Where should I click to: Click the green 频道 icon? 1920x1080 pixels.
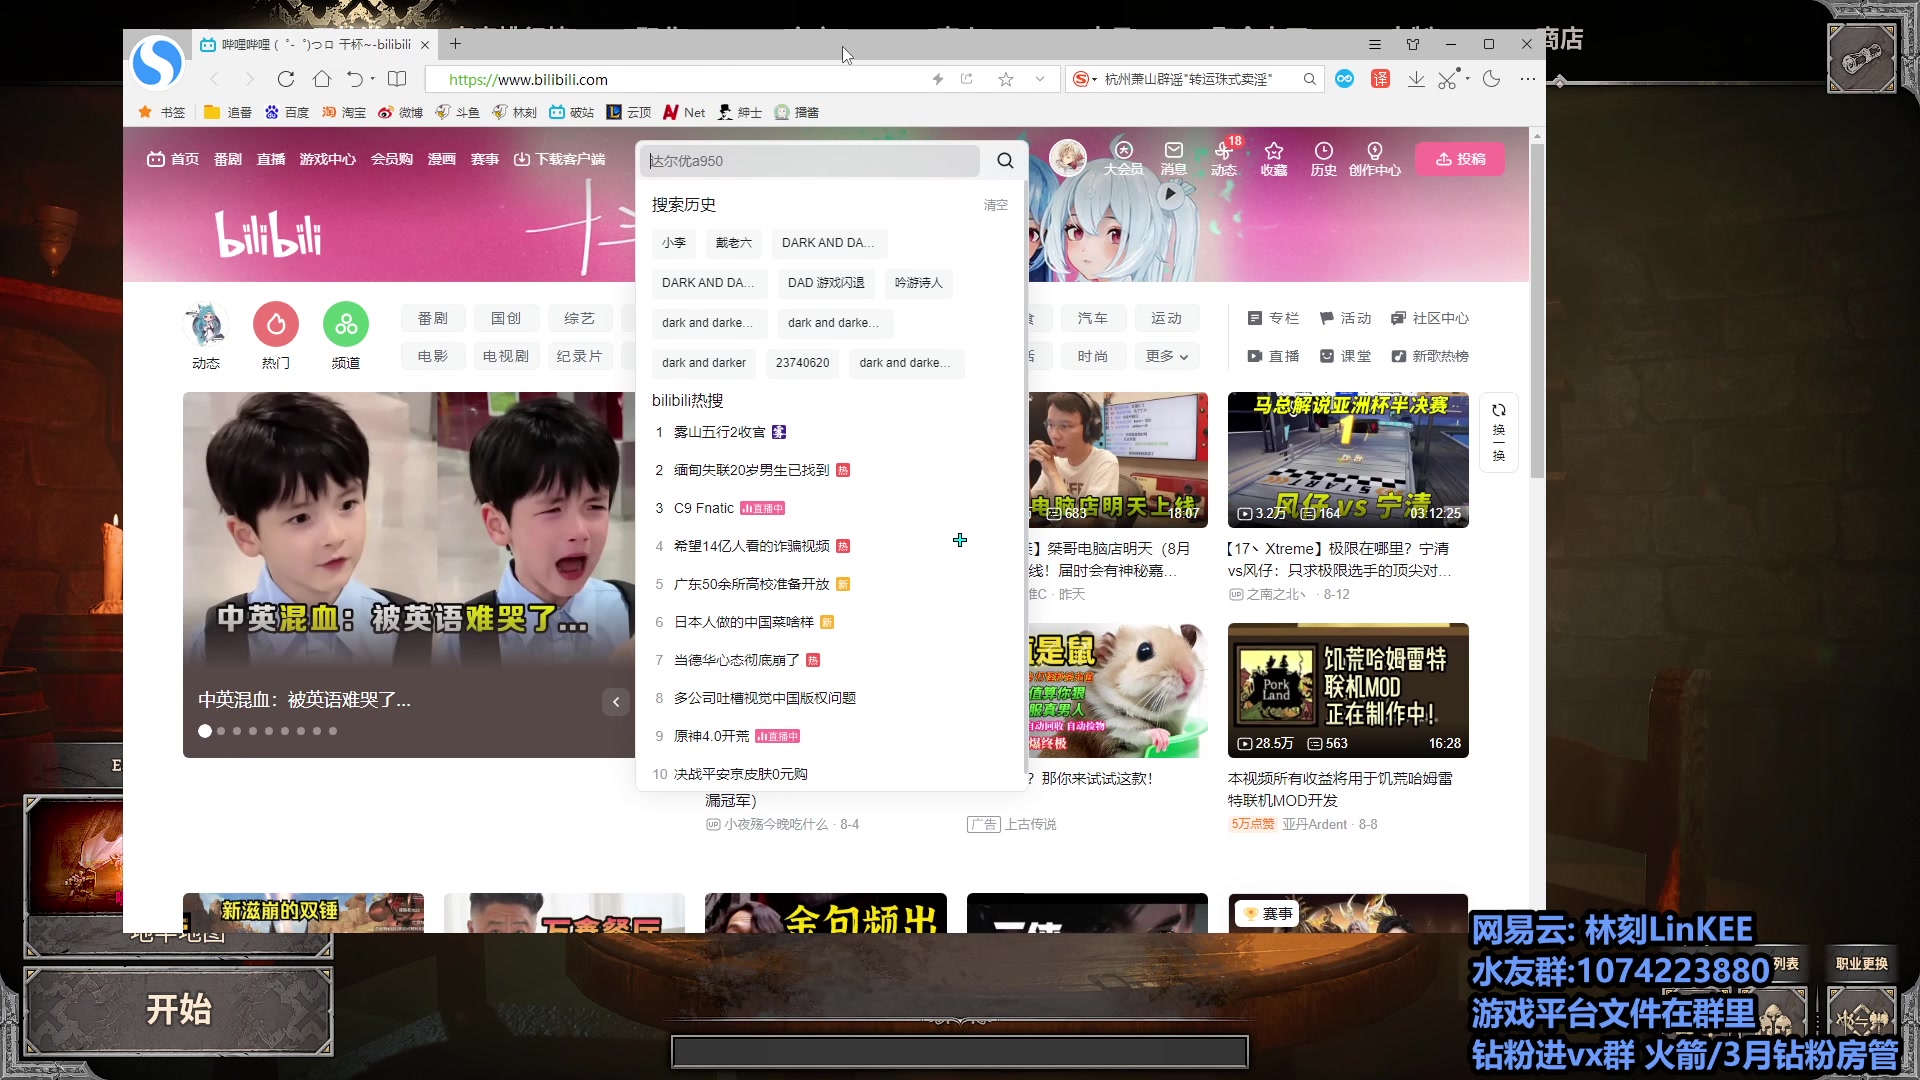click(346, 324)
